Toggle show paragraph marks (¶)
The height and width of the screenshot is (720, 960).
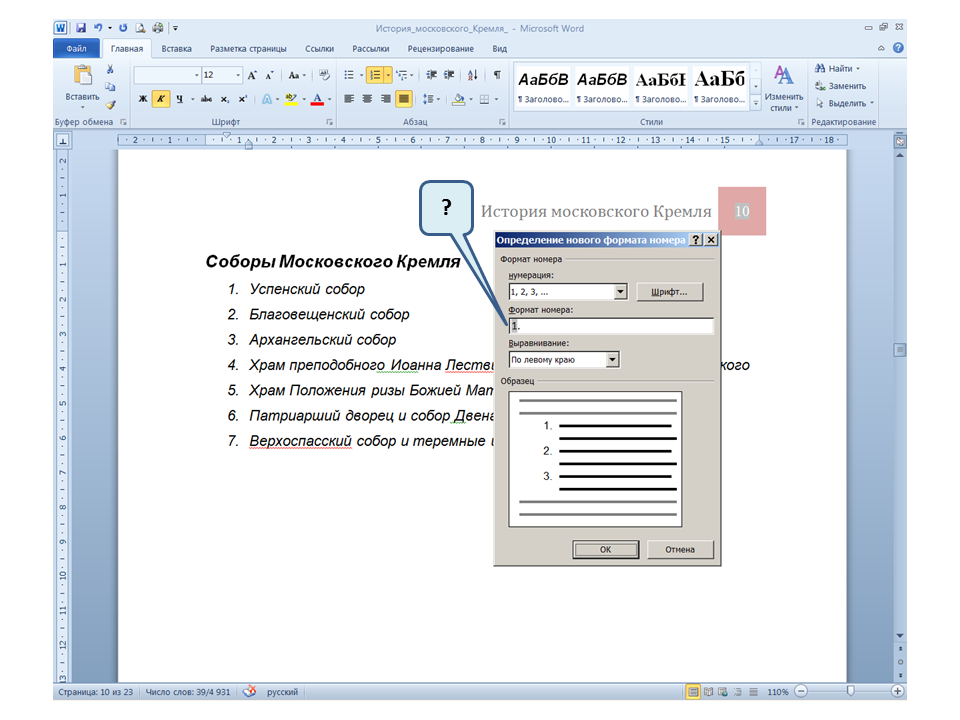tap(497, 75)
